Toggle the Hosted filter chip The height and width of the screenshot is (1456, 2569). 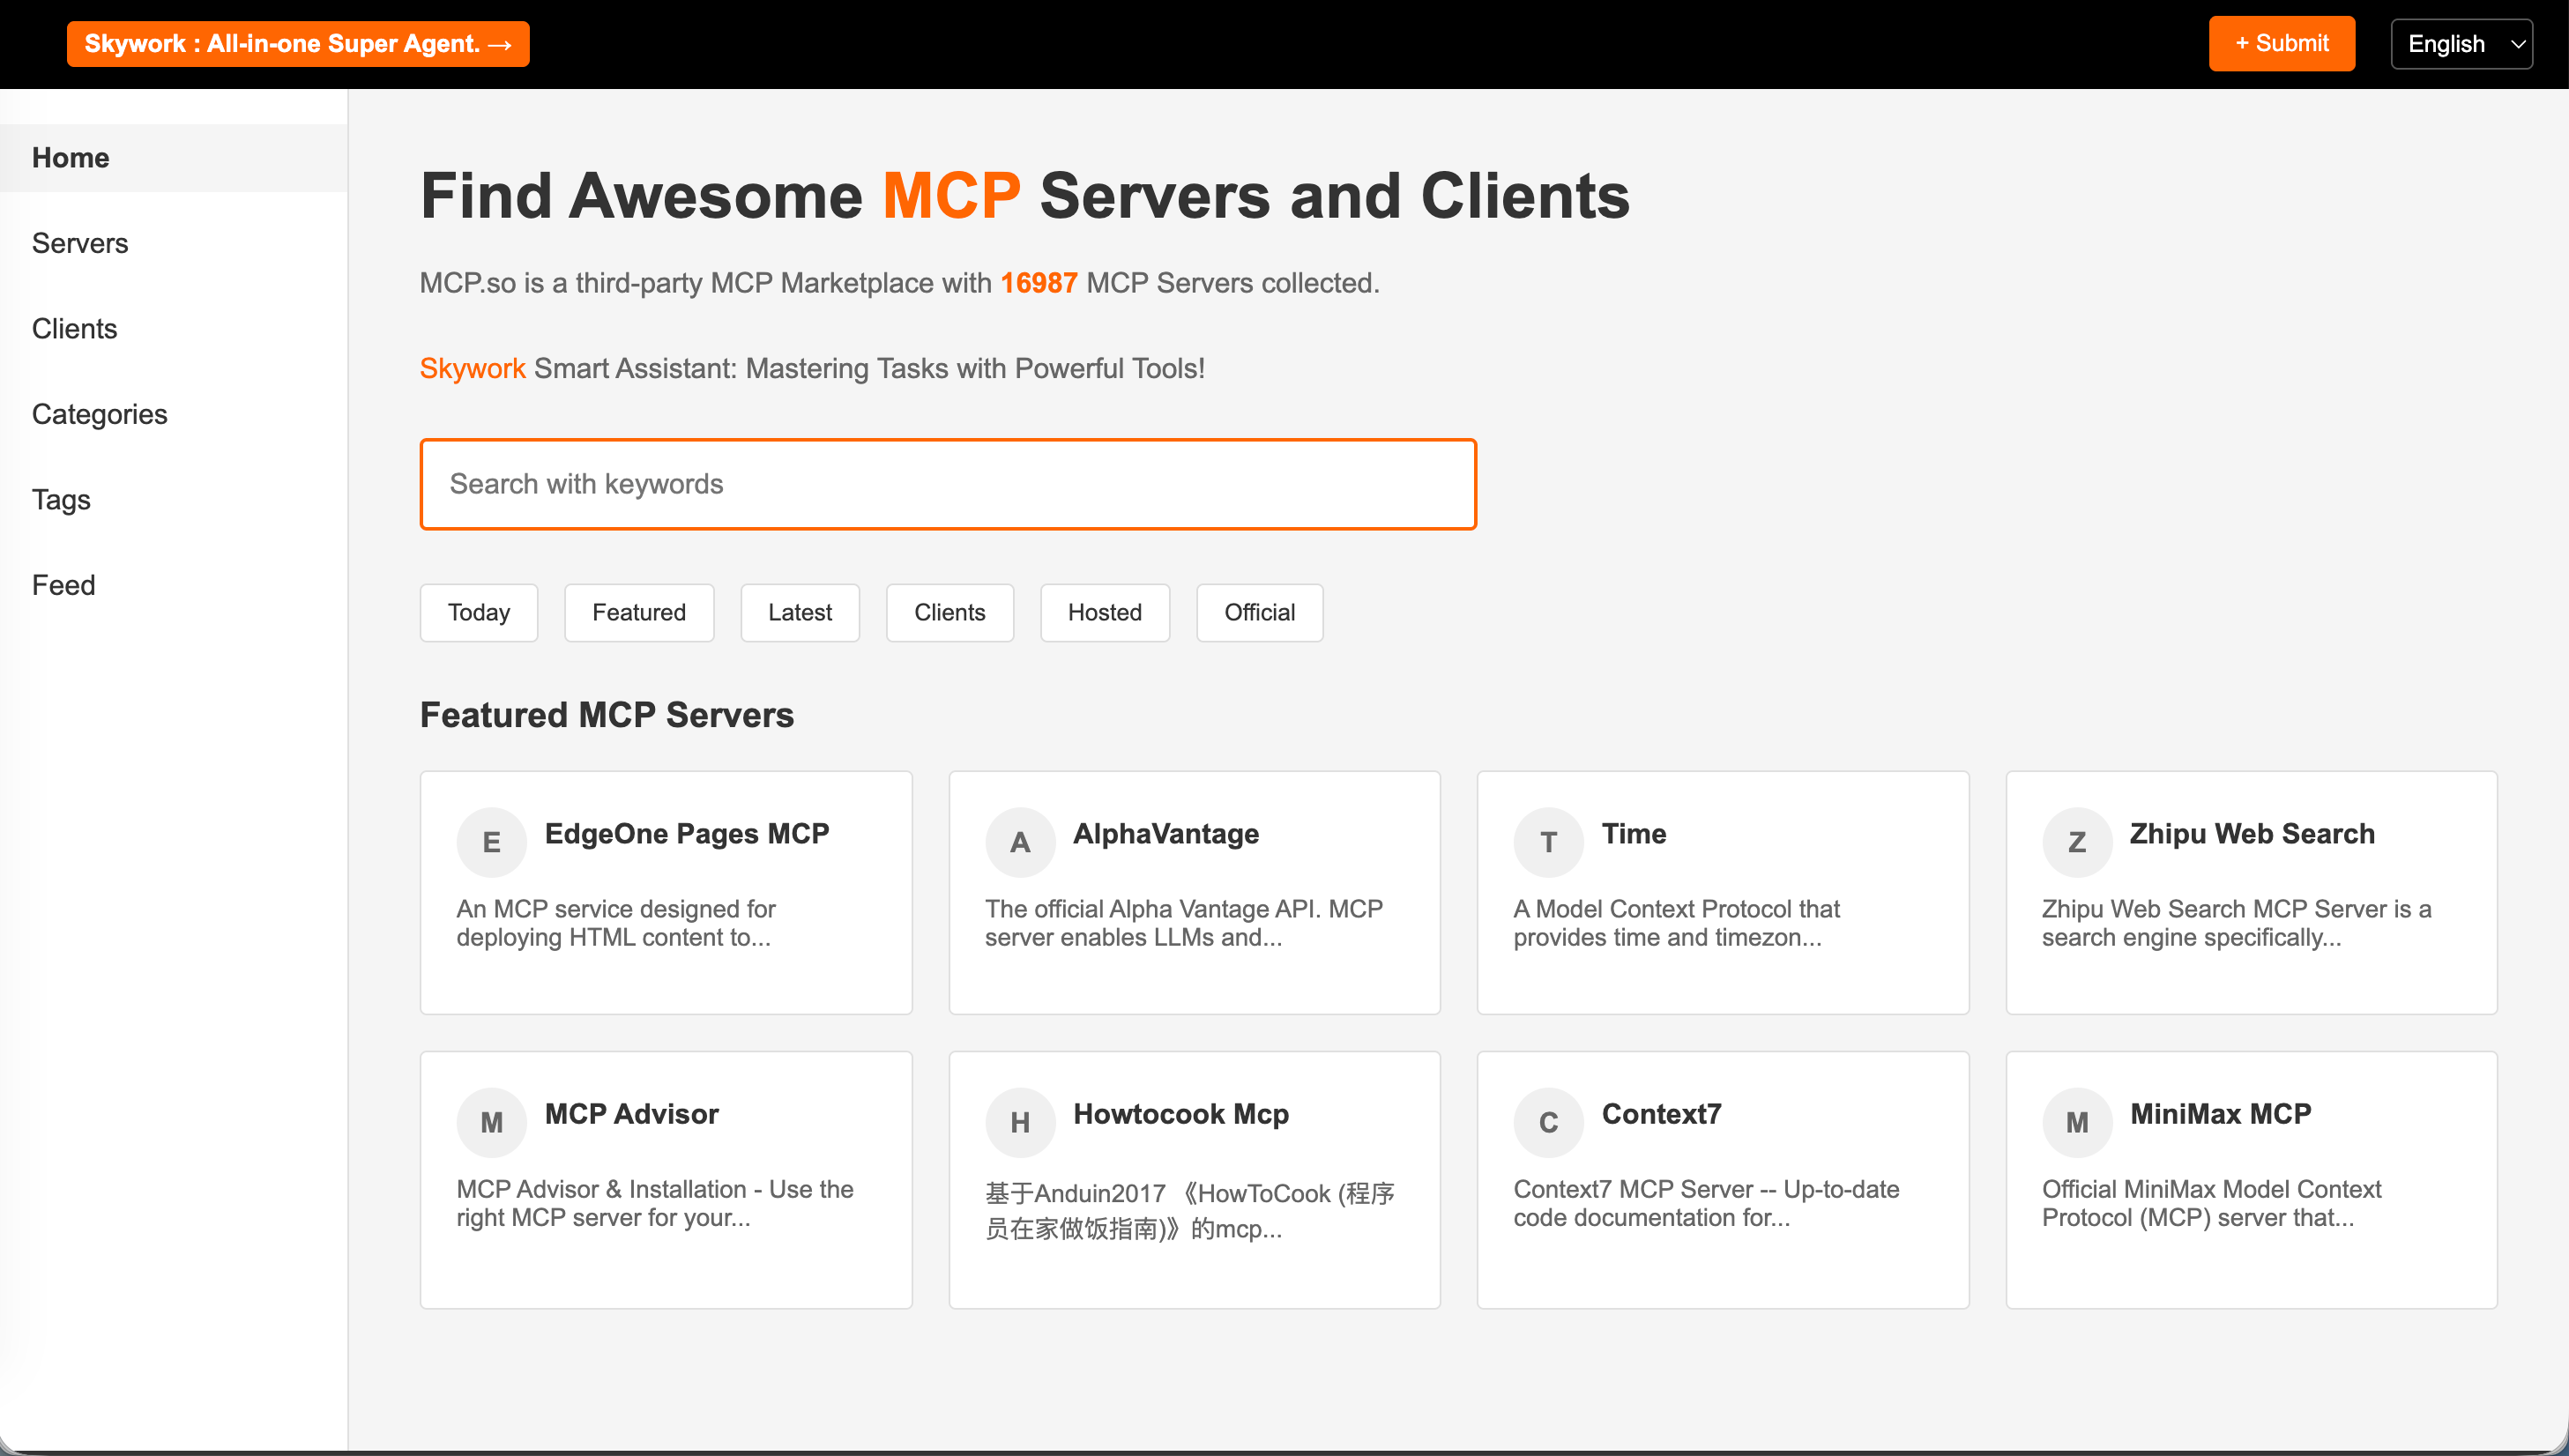[1104, 612]
